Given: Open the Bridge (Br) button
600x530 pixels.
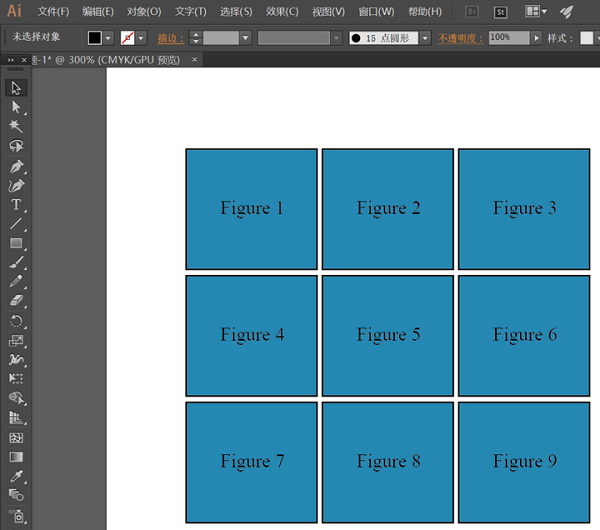Looking at the screenshot, I should point(473,12).
